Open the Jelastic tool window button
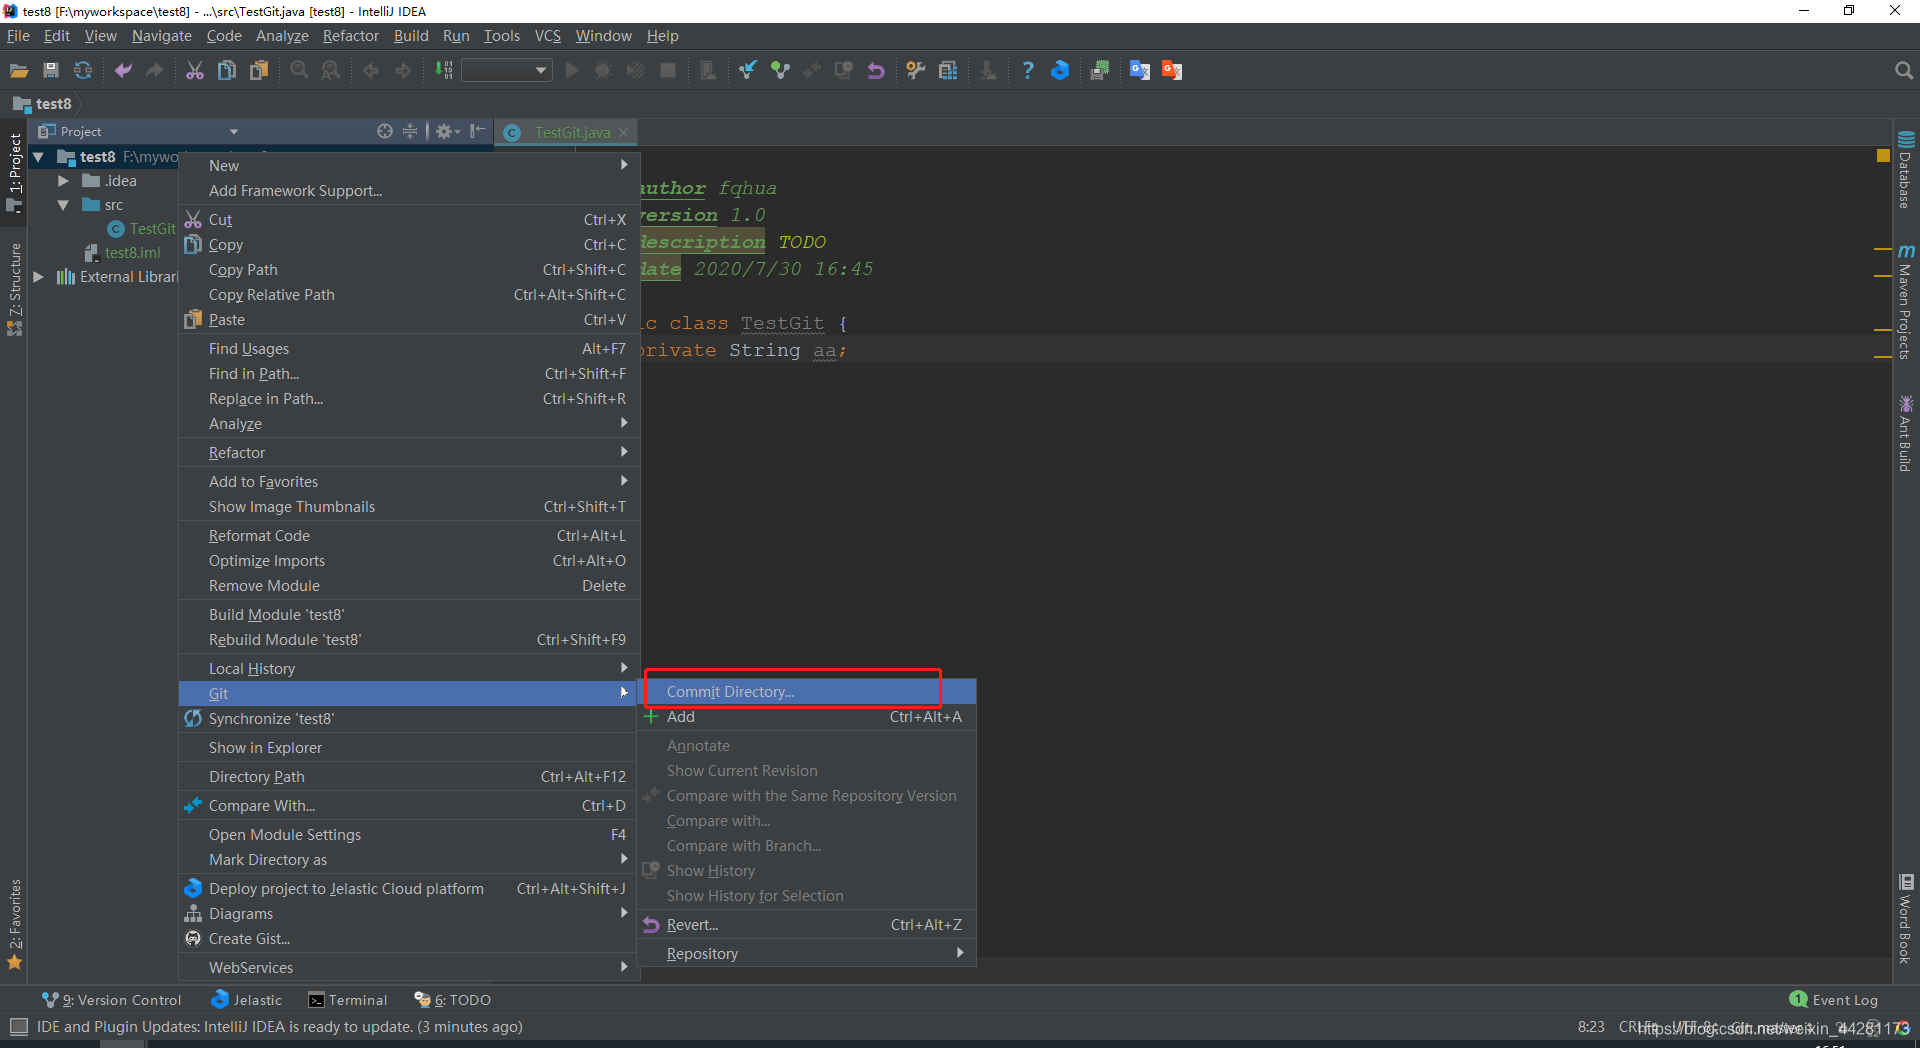Viewport: 1920px width, 1048px height. 247,1000
